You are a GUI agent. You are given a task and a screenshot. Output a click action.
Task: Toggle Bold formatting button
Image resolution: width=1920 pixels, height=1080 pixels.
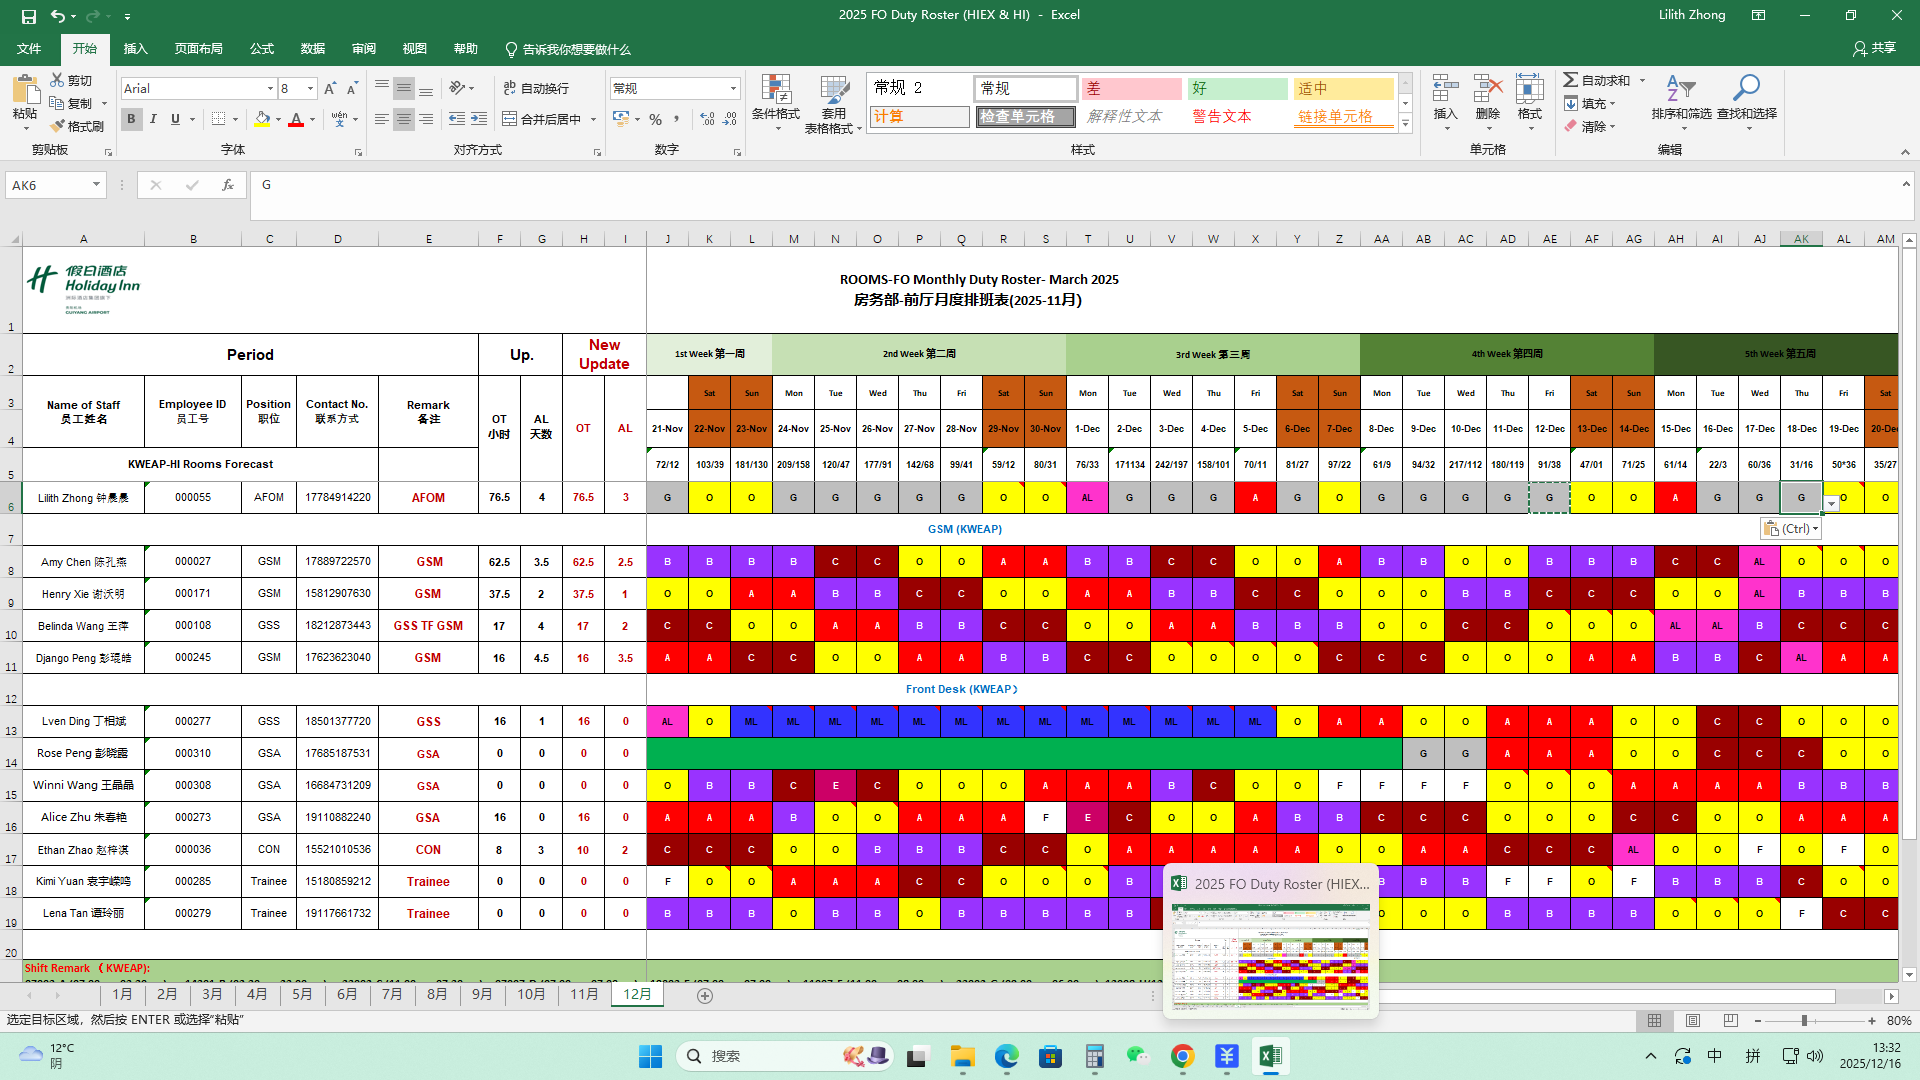pos(131,119)
